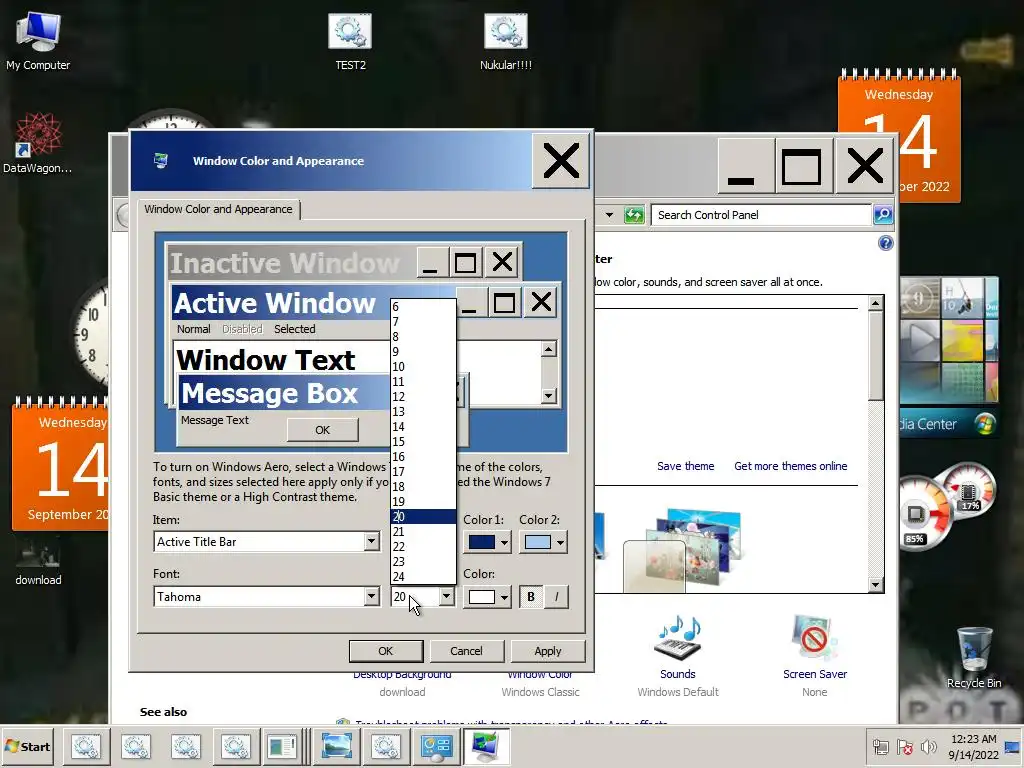Click the Screen Saver icon in Personalization
Image resolution: width=1024 pixels, height=768 pixels.
[814, 638]
